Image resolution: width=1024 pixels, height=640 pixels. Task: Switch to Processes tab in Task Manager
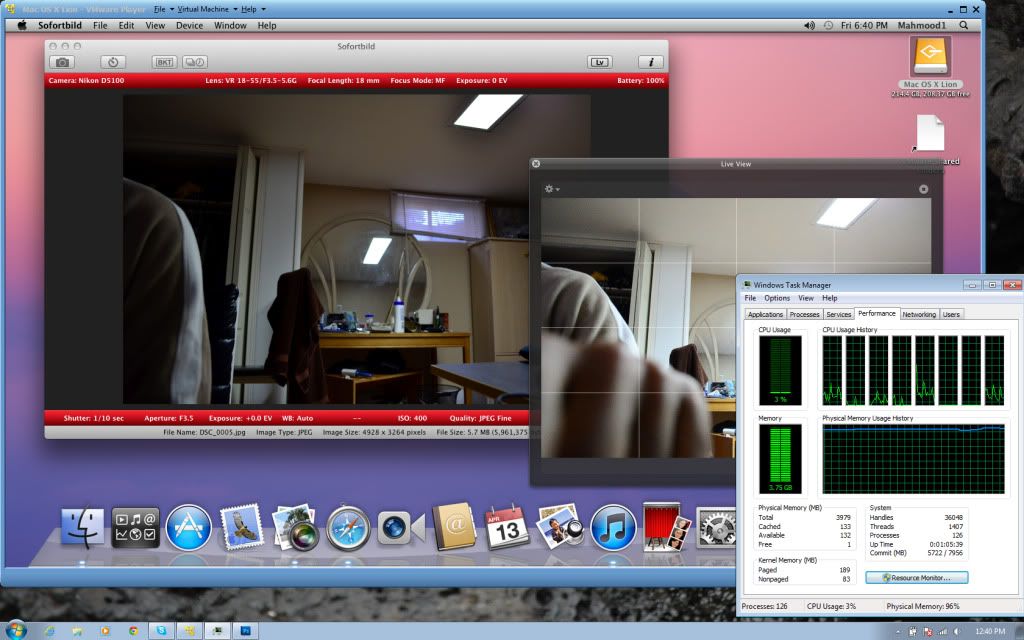[x=805, y=314]
